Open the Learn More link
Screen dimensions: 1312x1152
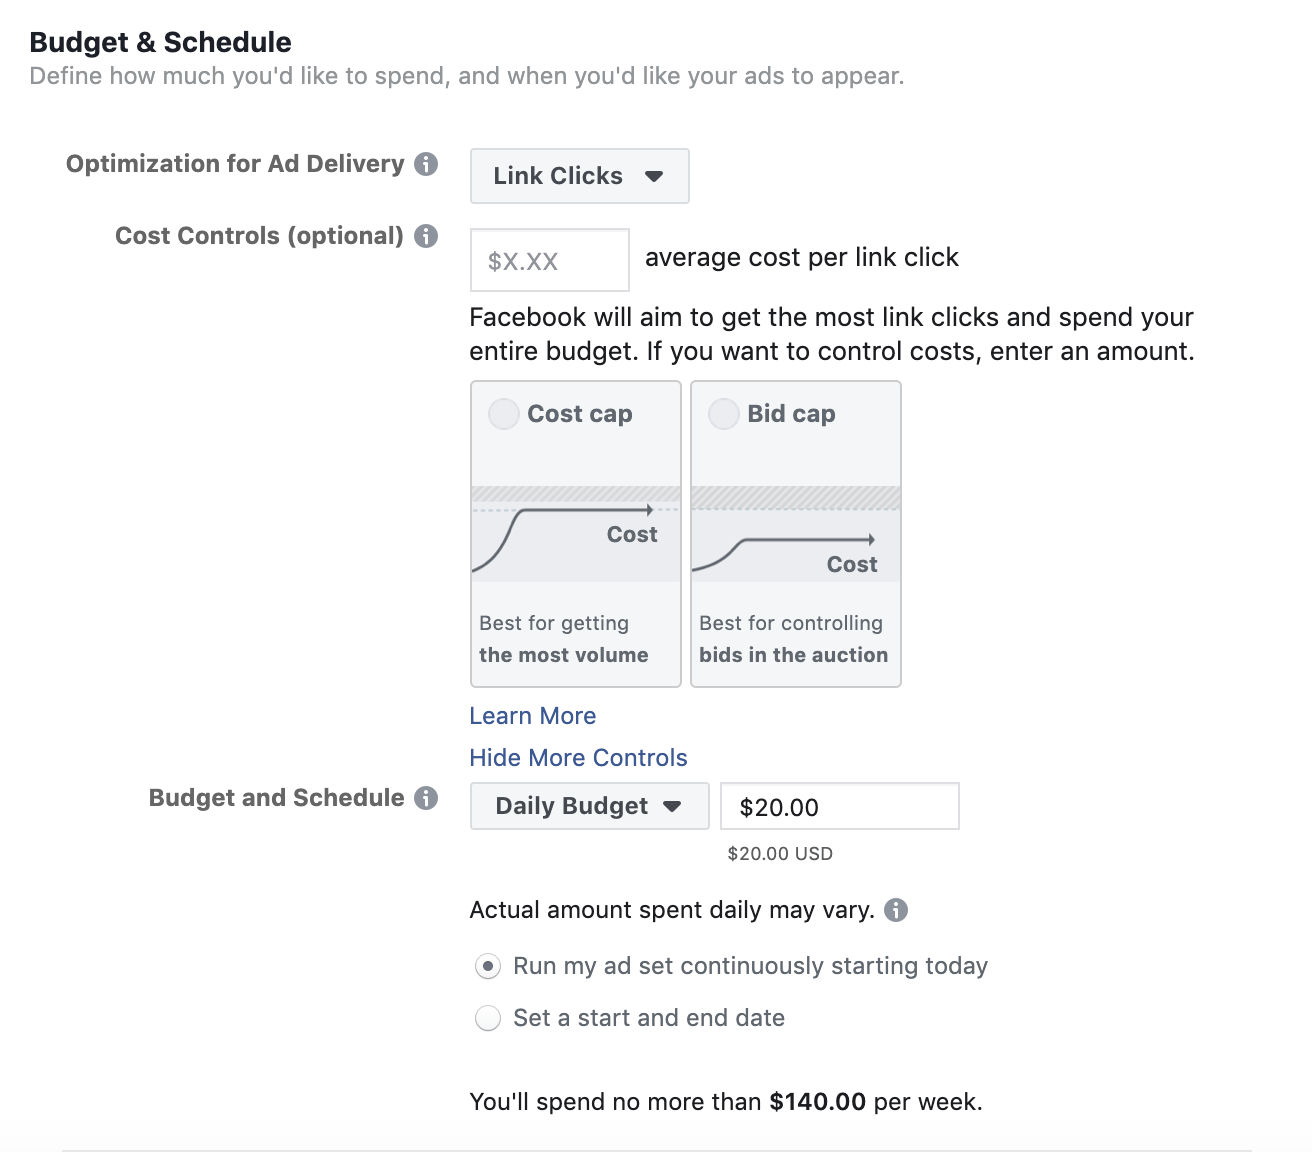[x=533, y=716]
